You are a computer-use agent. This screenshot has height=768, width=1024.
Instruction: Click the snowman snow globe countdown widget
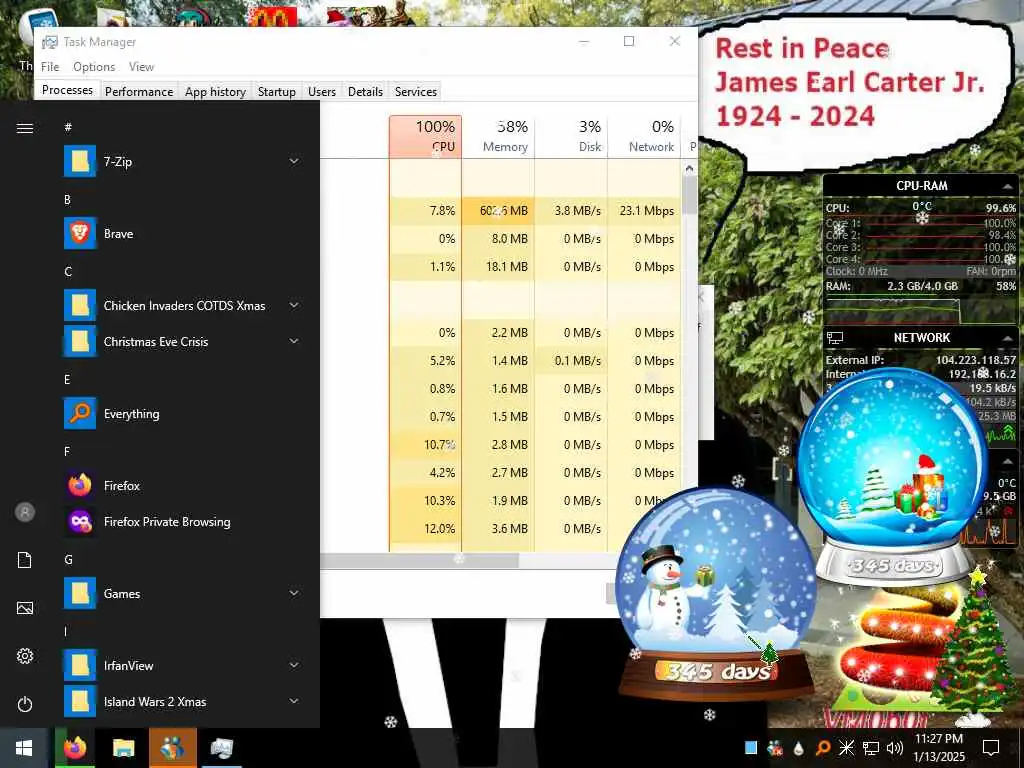(x=716, y=594)
